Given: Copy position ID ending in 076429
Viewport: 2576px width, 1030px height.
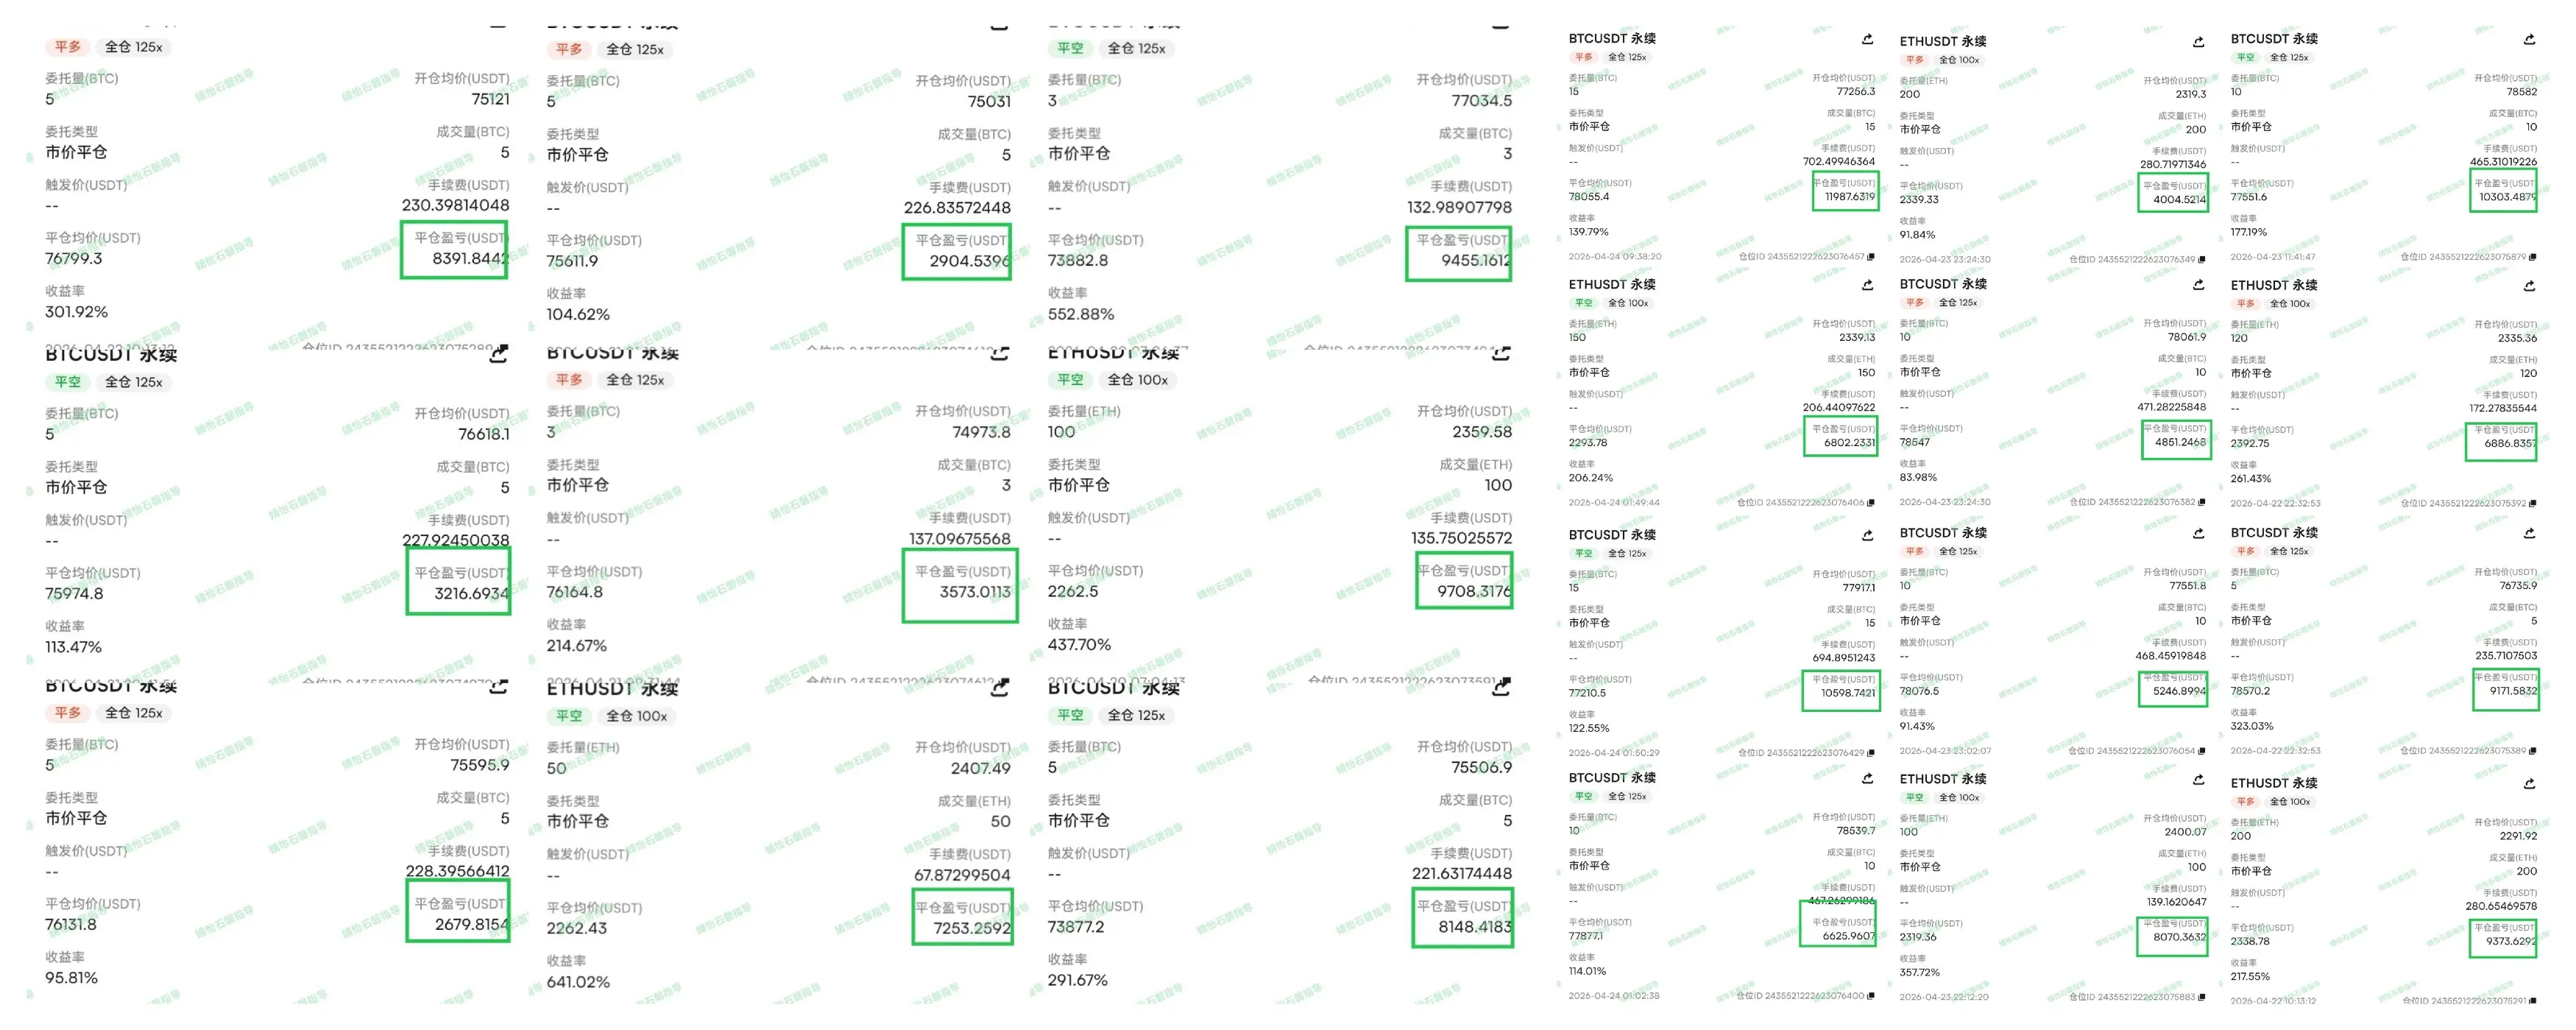Looking at the screenshot, I should point(1871,753).
